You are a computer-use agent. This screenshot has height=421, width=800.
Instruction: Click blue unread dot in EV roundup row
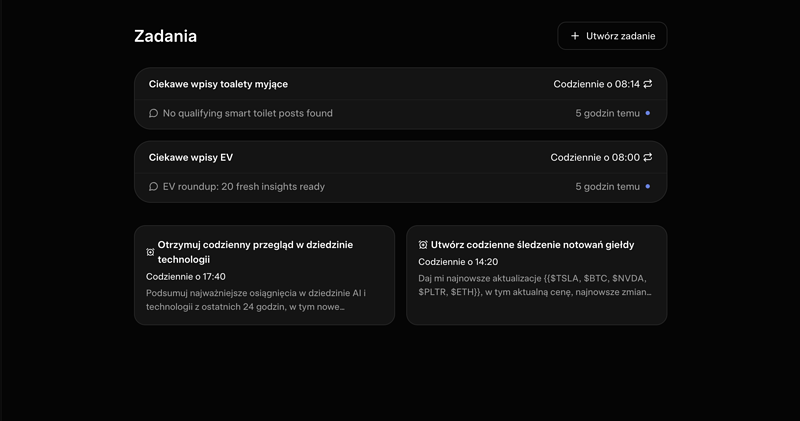point(648,186)
